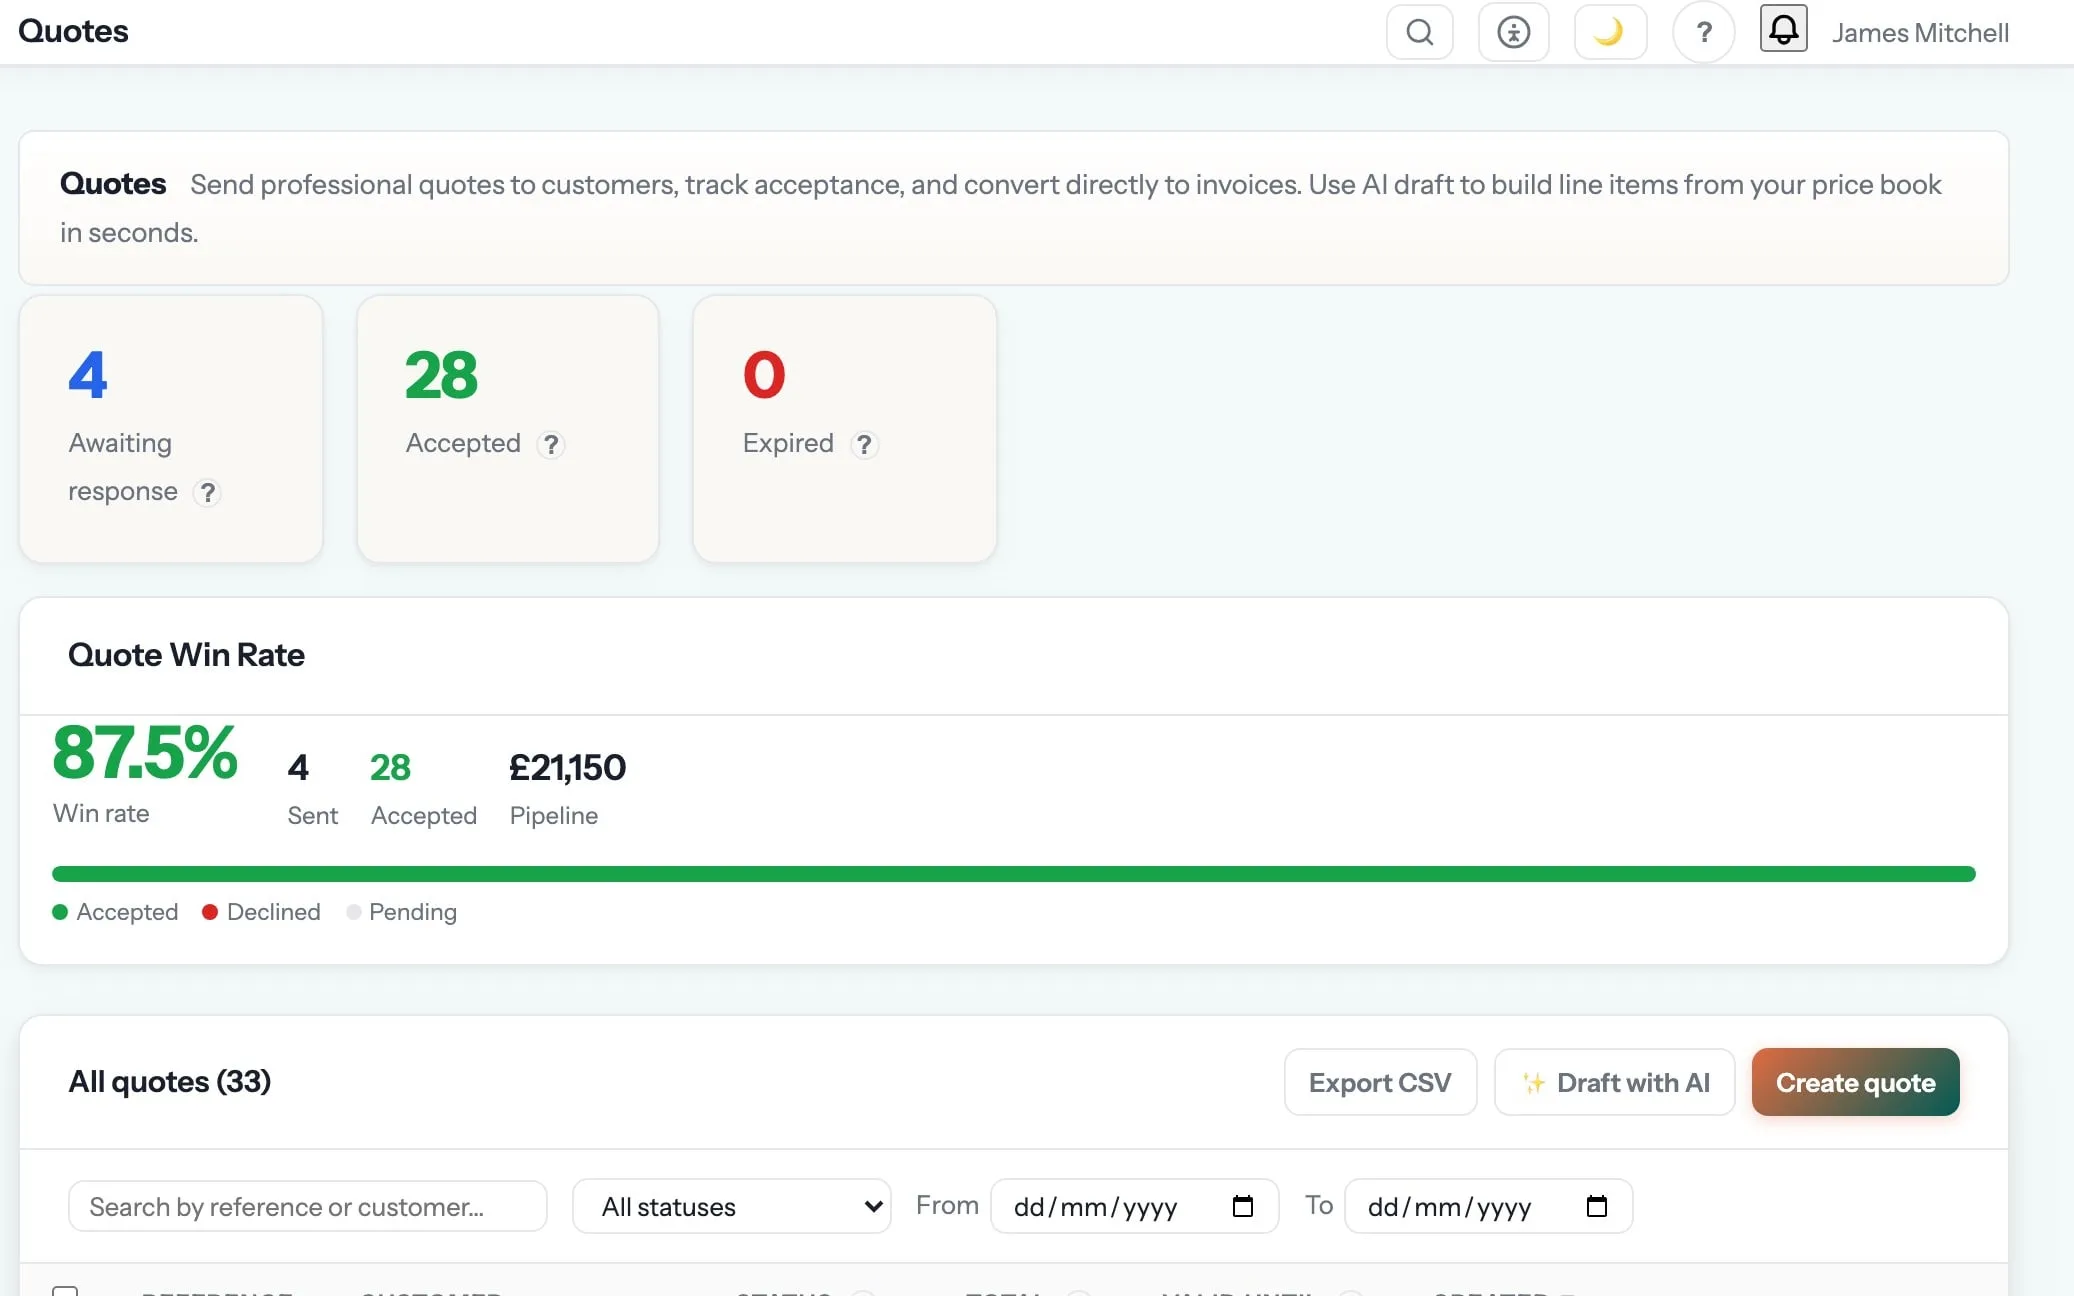This screenshot has width=2074, height=1296.
Task: Focus the search by reference or customer field
Action: point(308,1206)
